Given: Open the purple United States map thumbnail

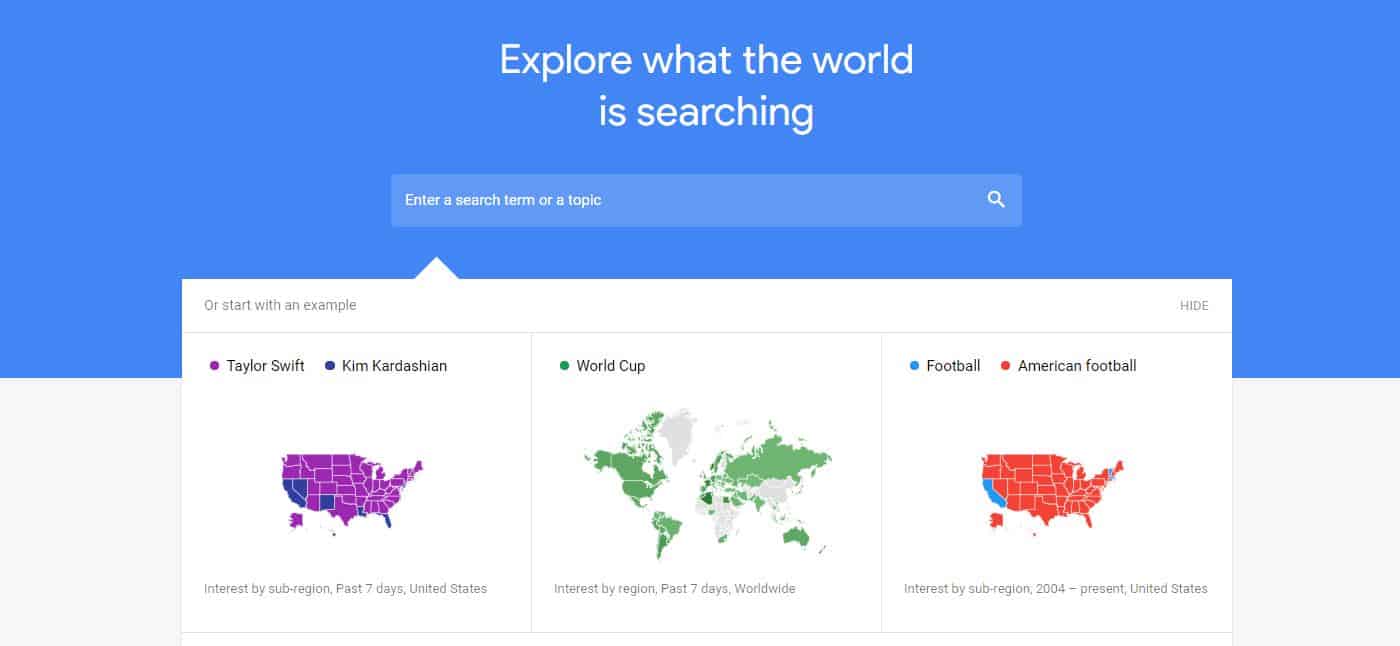Looking at the screenshot, I should point(352,493).
